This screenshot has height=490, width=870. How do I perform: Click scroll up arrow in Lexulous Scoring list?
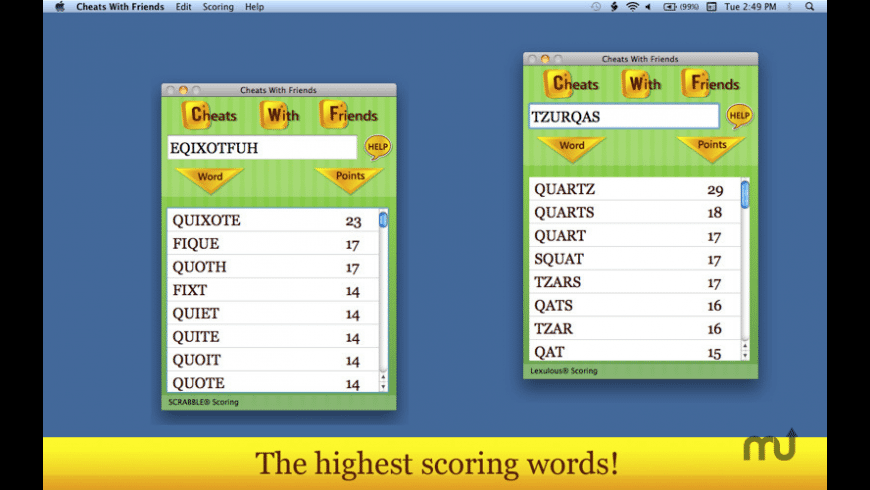tap(745, 347)
